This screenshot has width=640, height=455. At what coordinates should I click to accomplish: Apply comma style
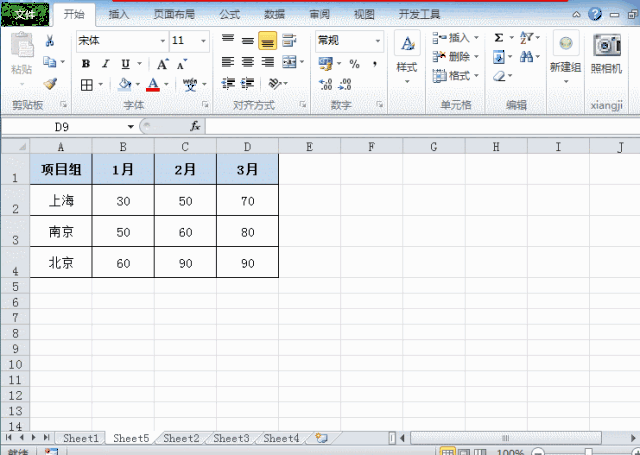[x=374, y=64]
